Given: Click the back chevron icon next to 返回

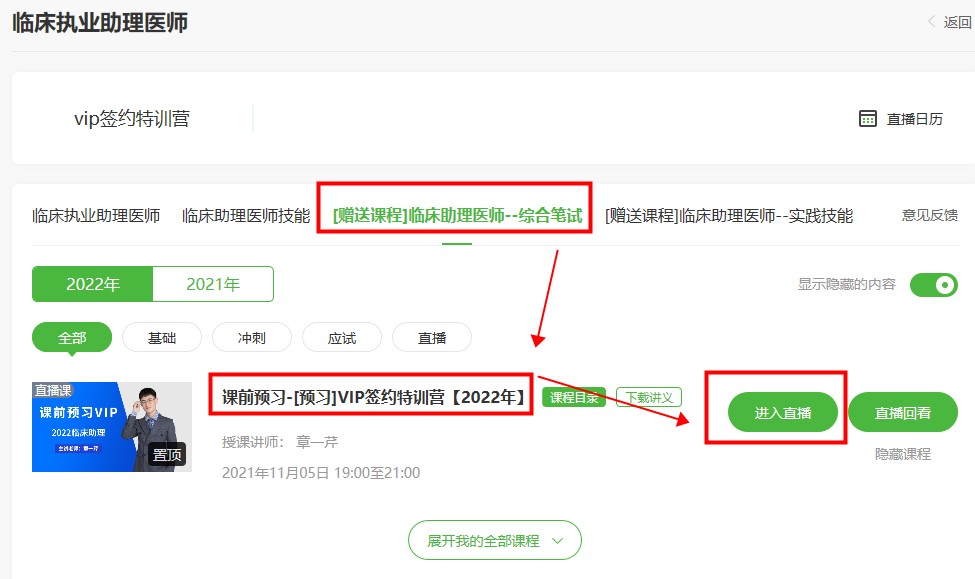Looking at the screenshot, I should point(932,22).
